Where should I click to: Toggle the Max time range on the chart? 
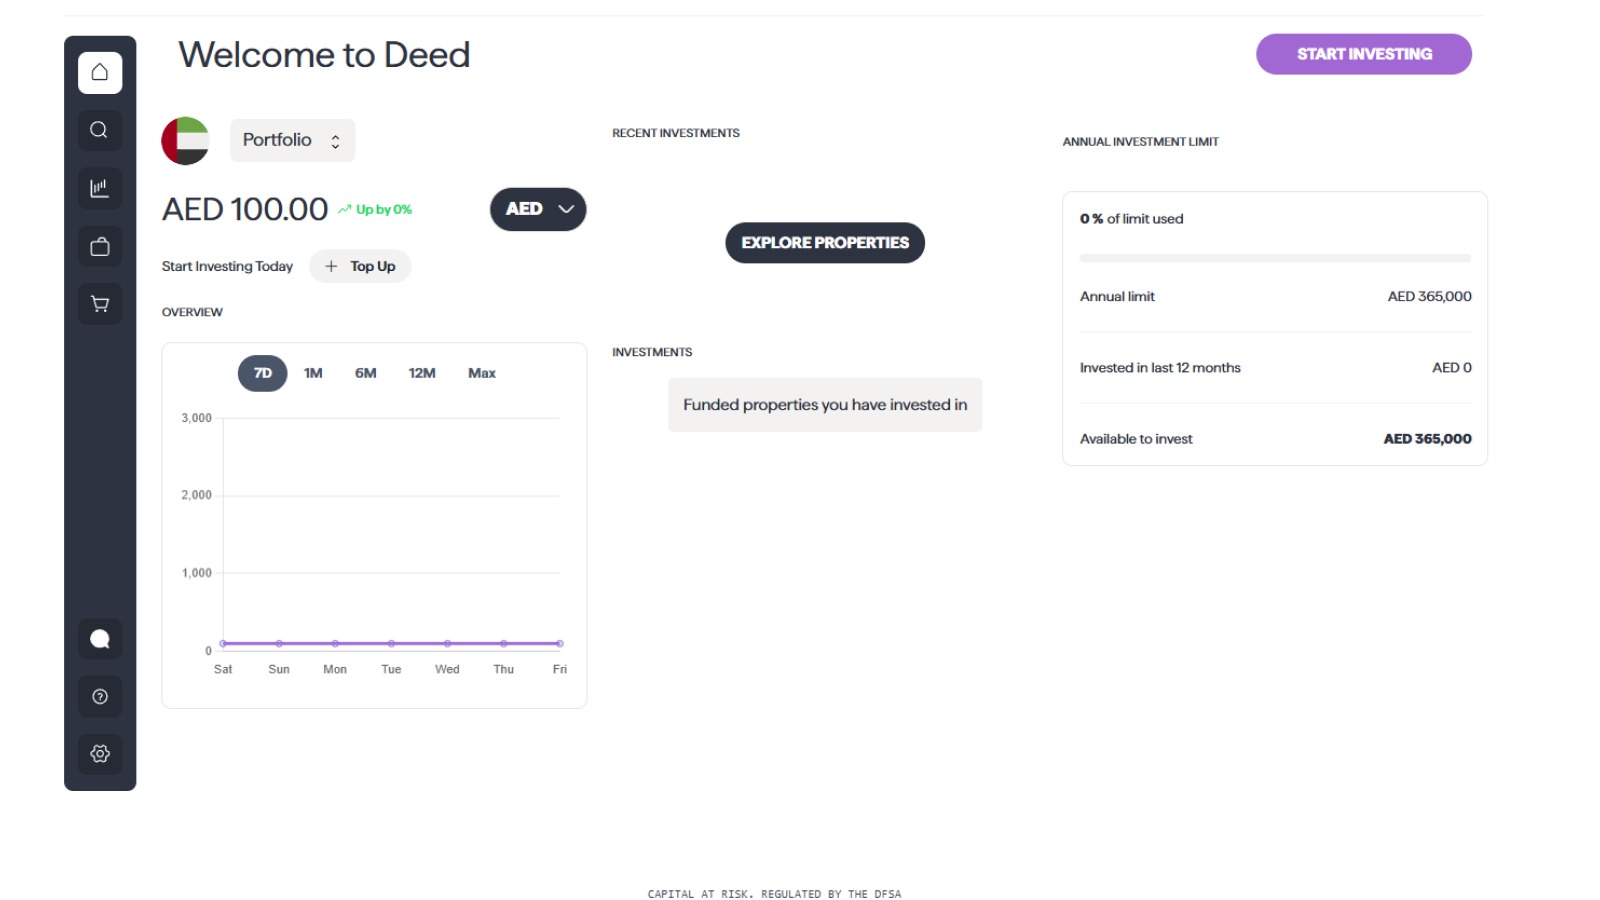click(481, 372)
